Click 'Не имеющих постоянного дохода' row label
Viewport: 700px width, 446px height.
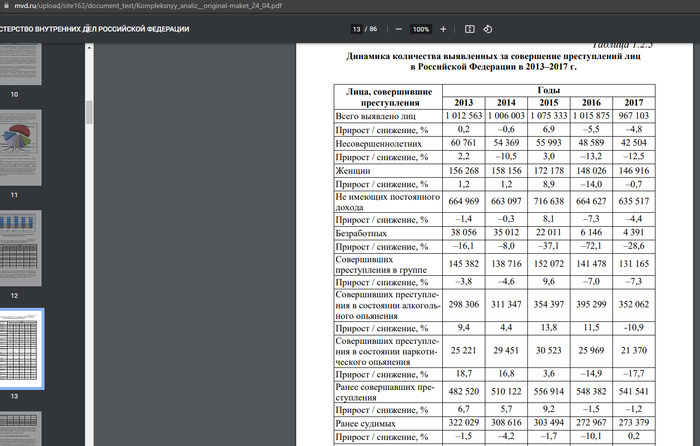click(388, 202)
